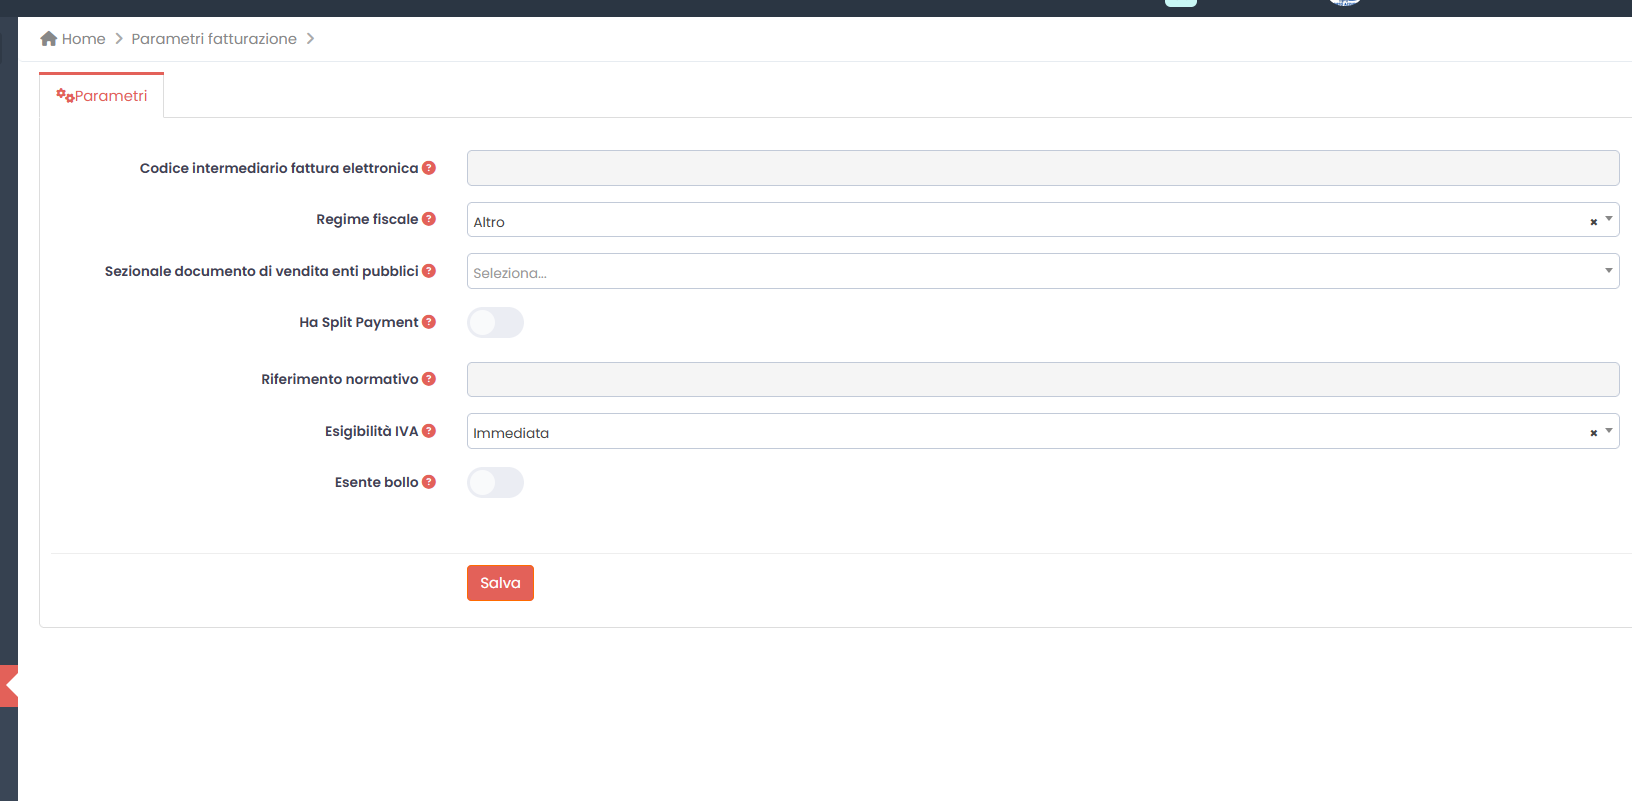The image size is (1632, 801).
Task: Click help icon beside Regime fiscale
Action: [429, 219]
